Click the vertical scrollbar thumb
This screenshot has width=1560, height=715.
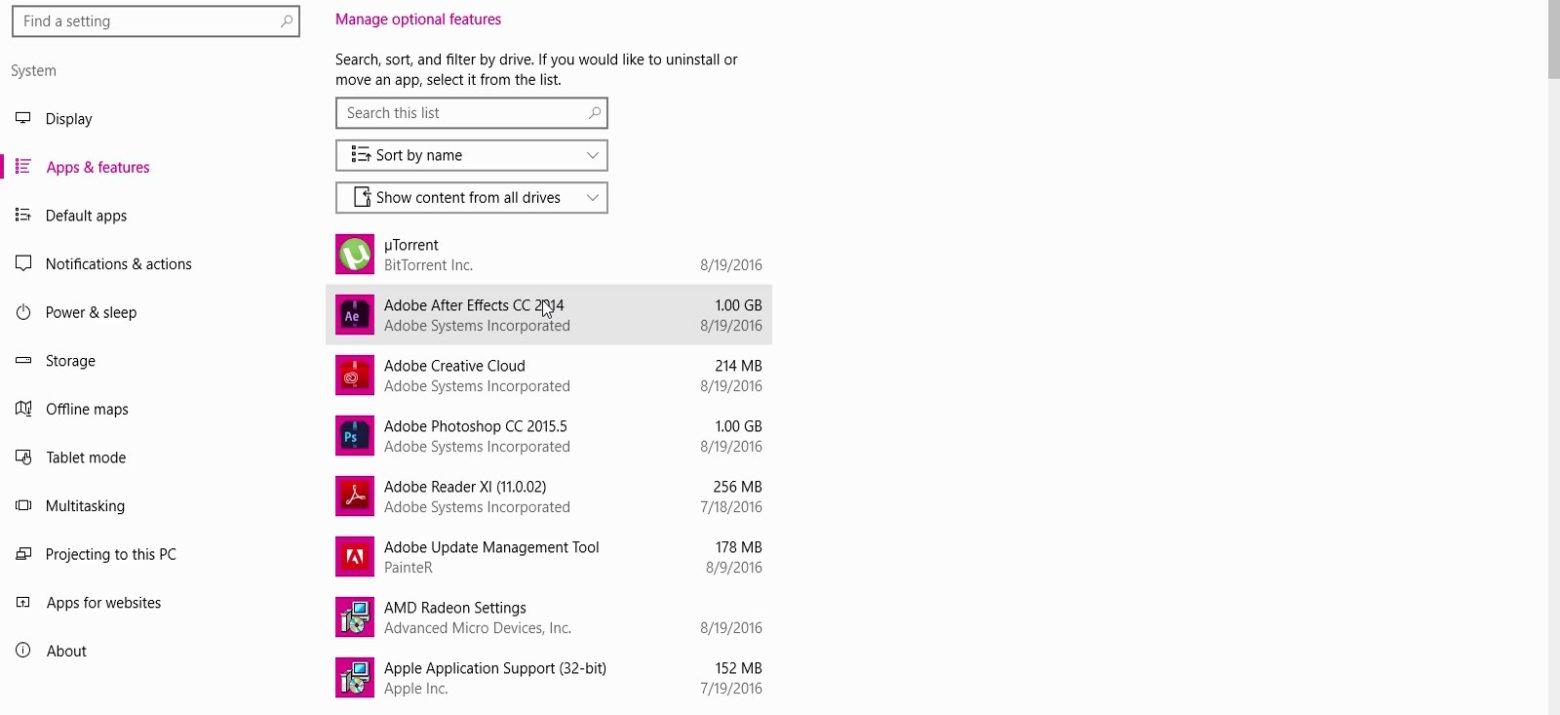(1553, 38)
